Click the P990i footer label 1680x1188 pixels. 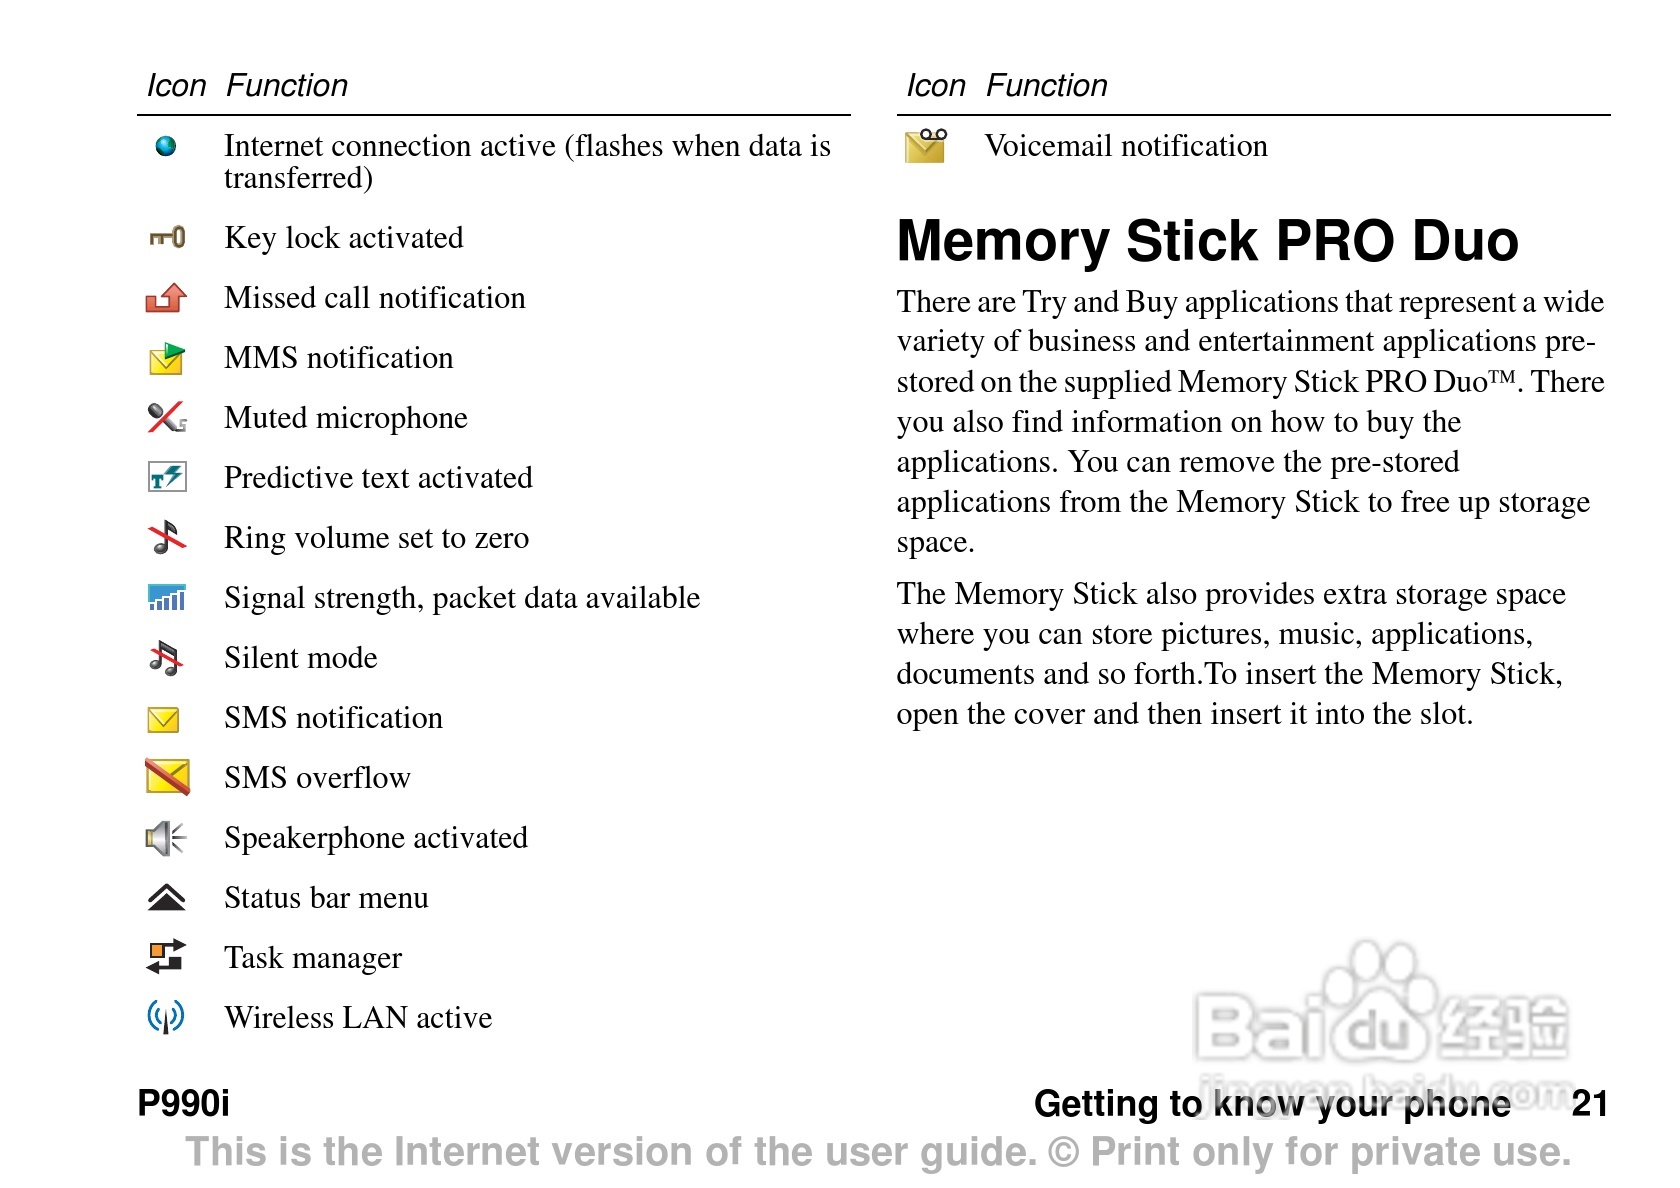pyautogui.click(x=184, y=1104)
